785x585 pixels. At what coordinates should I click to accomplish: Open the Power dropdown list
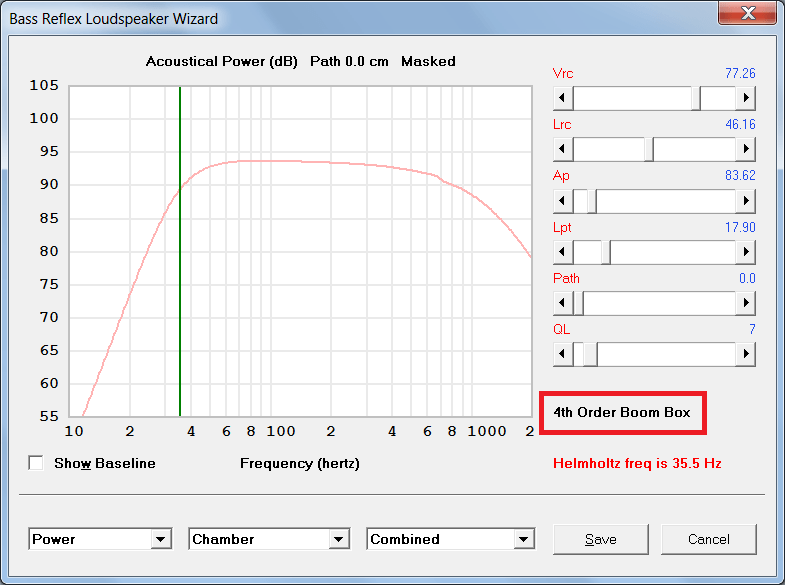point(161,539)
